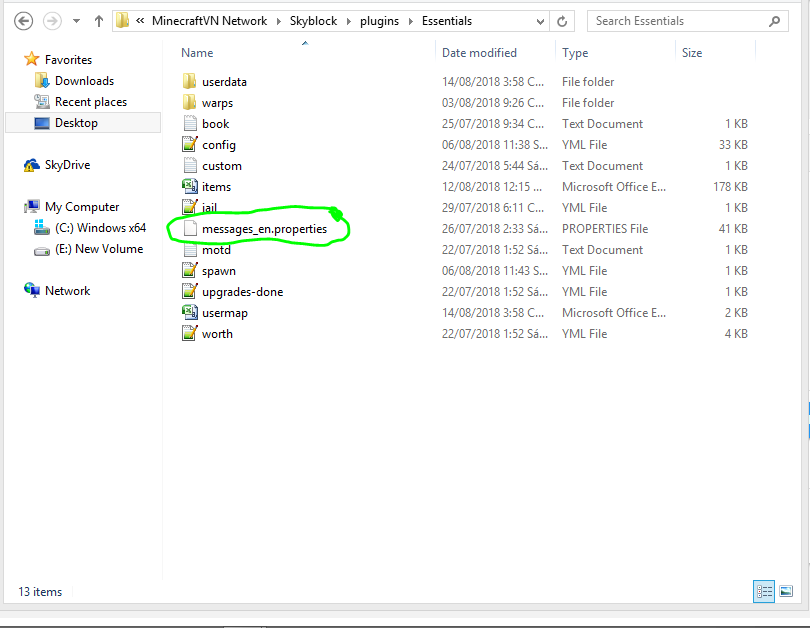The width and height of the screenshot is (810, 628).
Task: Click the Network globe icon
Action: [32, 290]
